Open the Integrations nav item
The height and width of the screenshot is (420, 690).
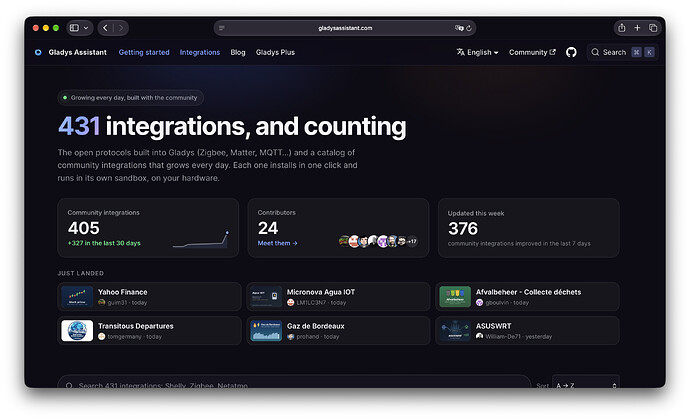coord(200,52)
